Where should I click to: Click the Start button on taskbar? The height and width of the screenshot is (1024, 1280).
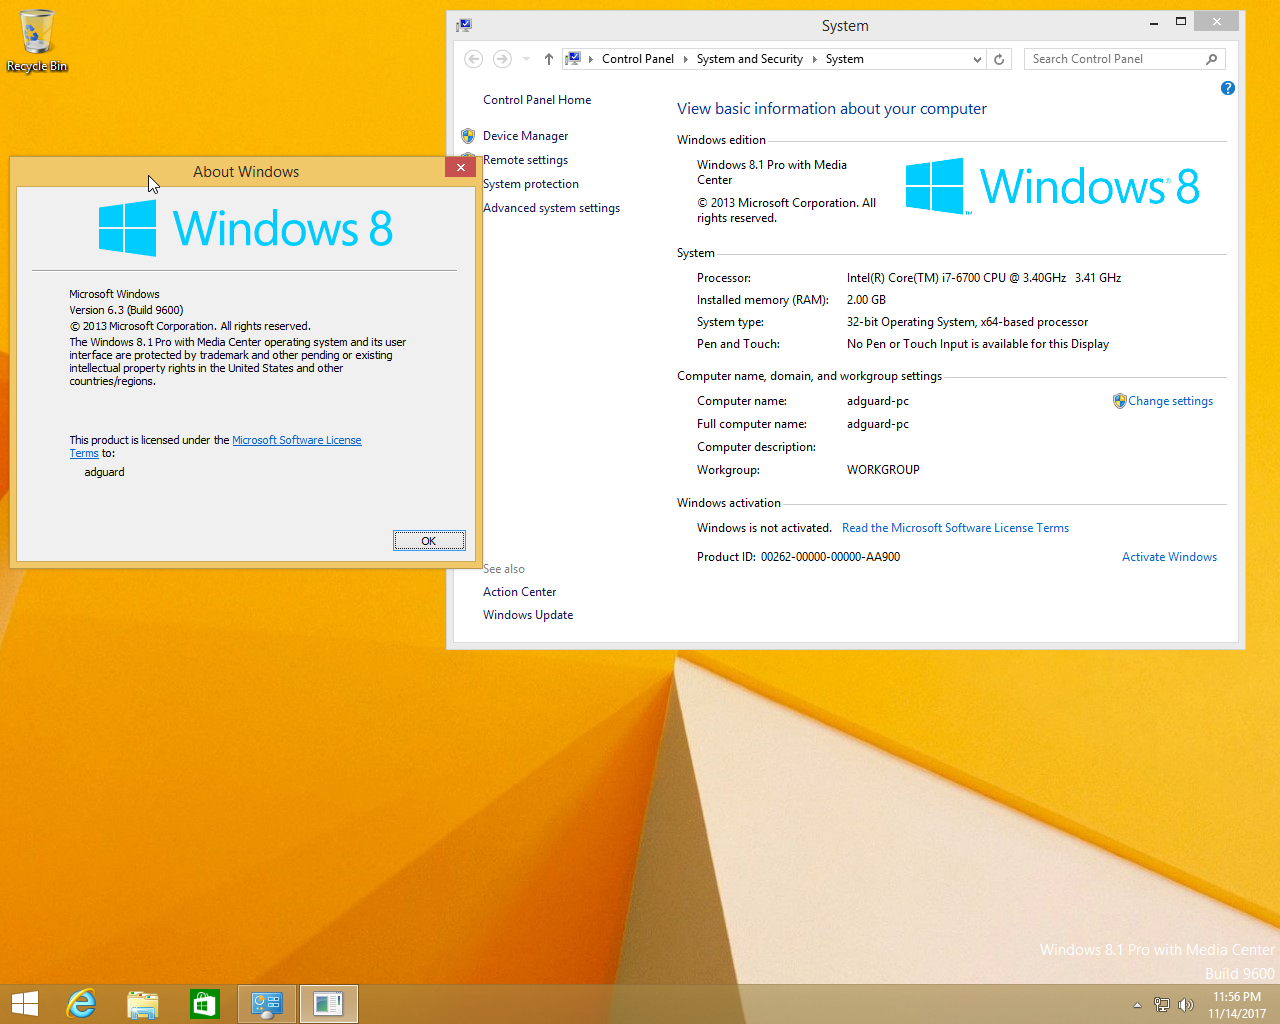(25, 1004)
